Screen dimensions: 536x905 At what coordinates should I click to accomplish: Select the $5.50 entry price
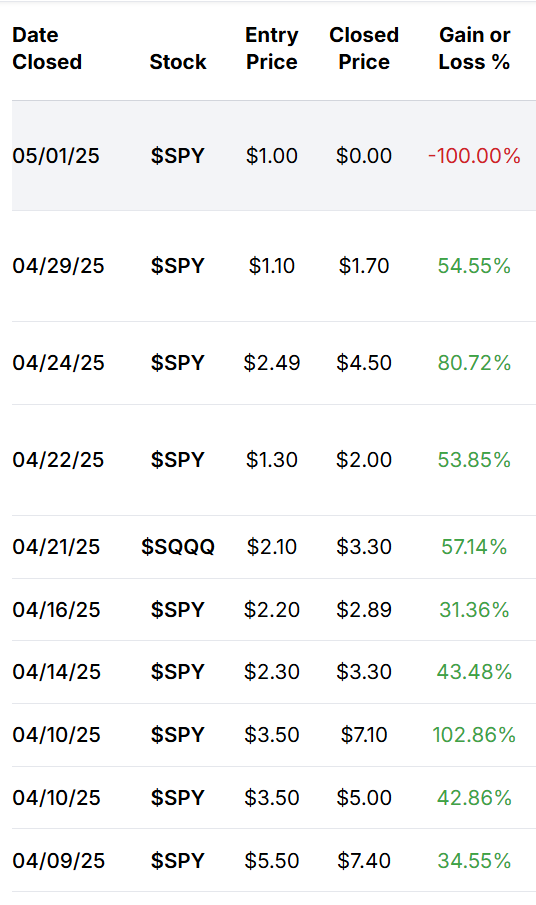[272, 861]
